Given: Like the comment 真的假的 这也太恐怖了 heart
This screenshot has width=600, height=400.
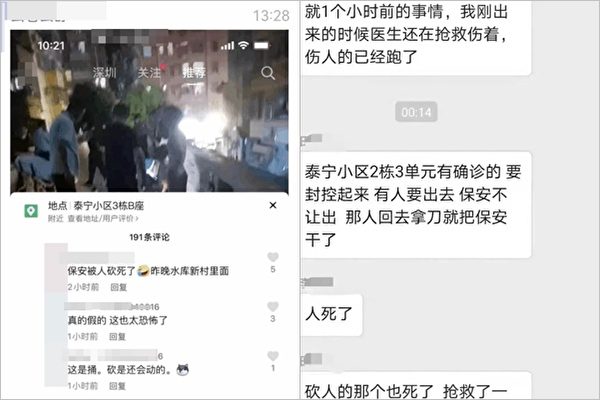Looking at the screenshot, I should click(x=273, y=306).
